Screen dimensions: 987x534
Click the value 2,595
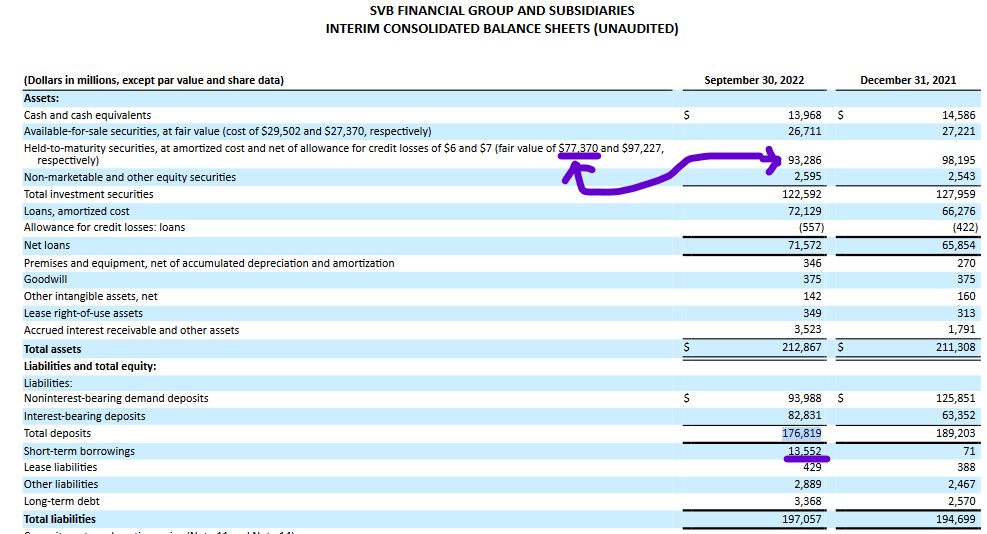tap(808, 176)
